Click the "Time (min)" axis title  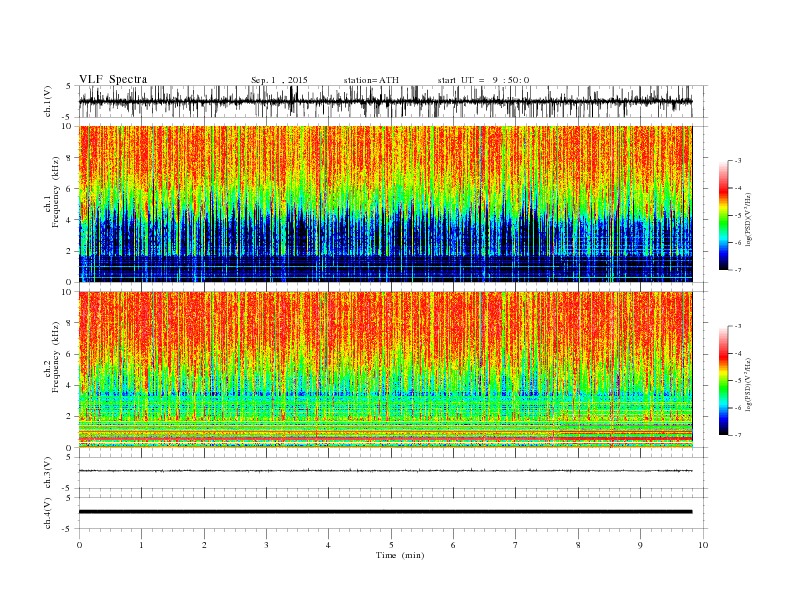click(400, 555)
